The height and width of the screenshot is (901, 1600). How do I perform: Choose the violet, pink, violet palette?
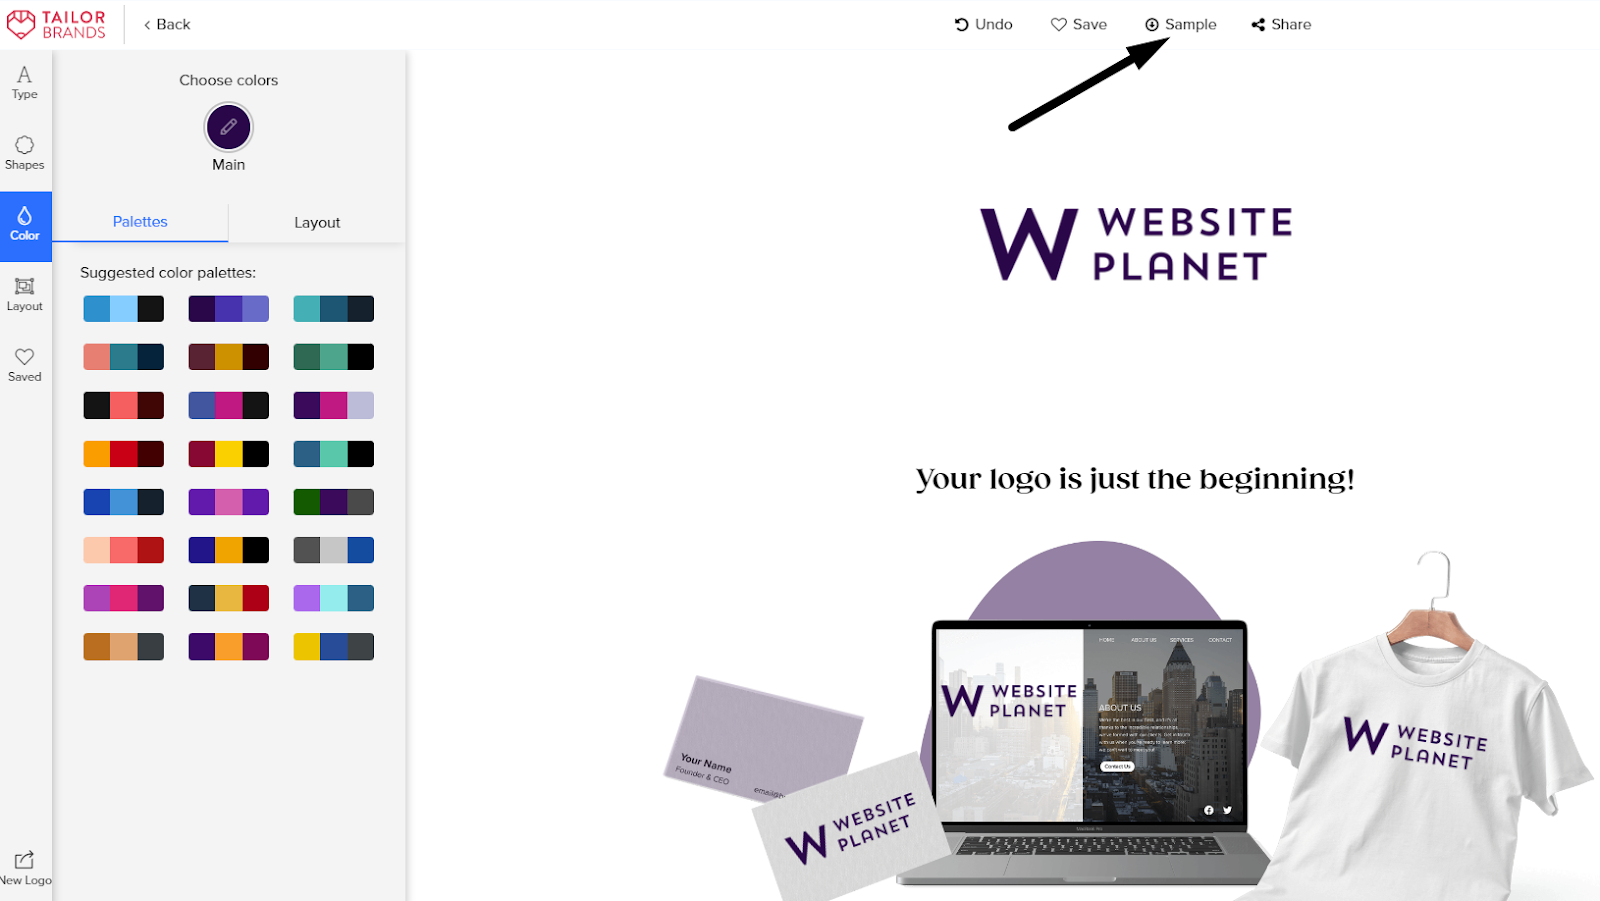click(229, 502)
